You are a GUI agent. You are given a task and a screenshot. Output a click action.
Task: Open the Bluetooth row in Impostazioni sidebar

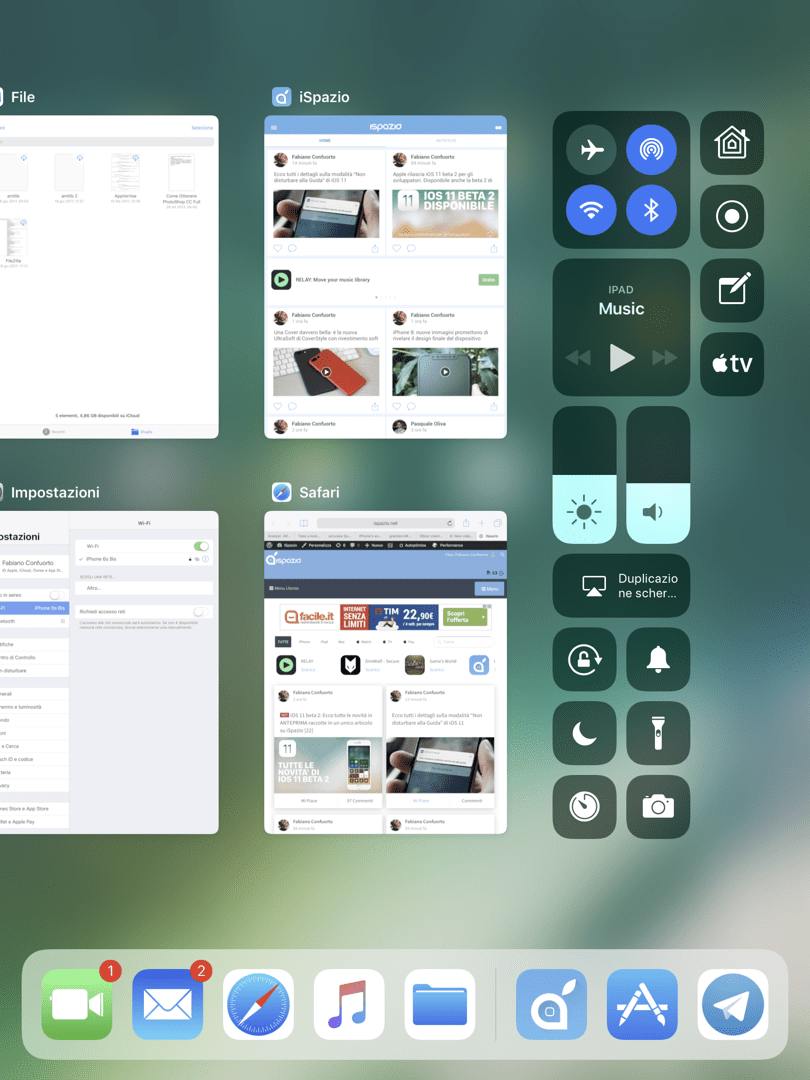[x=34, y=621]
